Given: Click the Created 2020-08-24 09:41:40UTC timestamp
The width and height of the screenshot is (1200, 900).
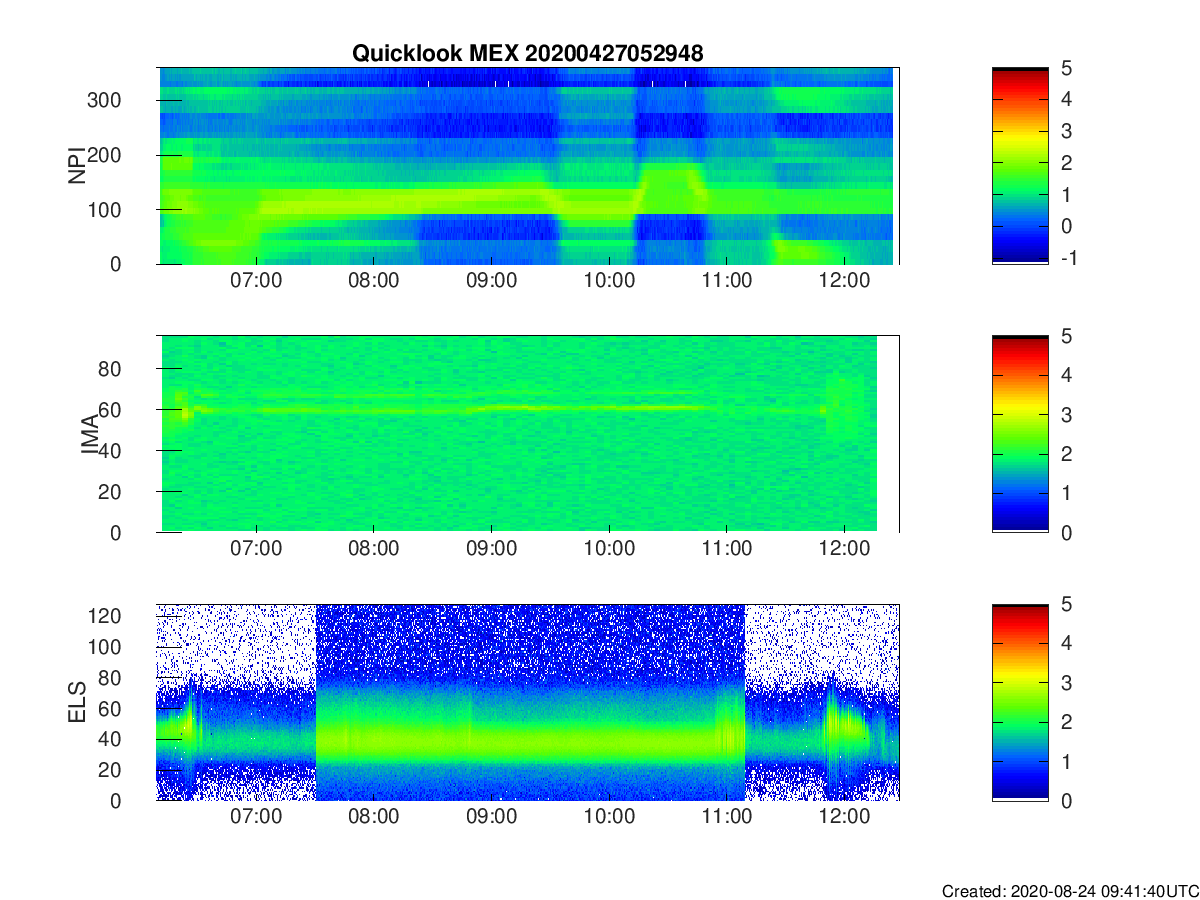Looking at the screenshot, I should [x=1070, y=891].
